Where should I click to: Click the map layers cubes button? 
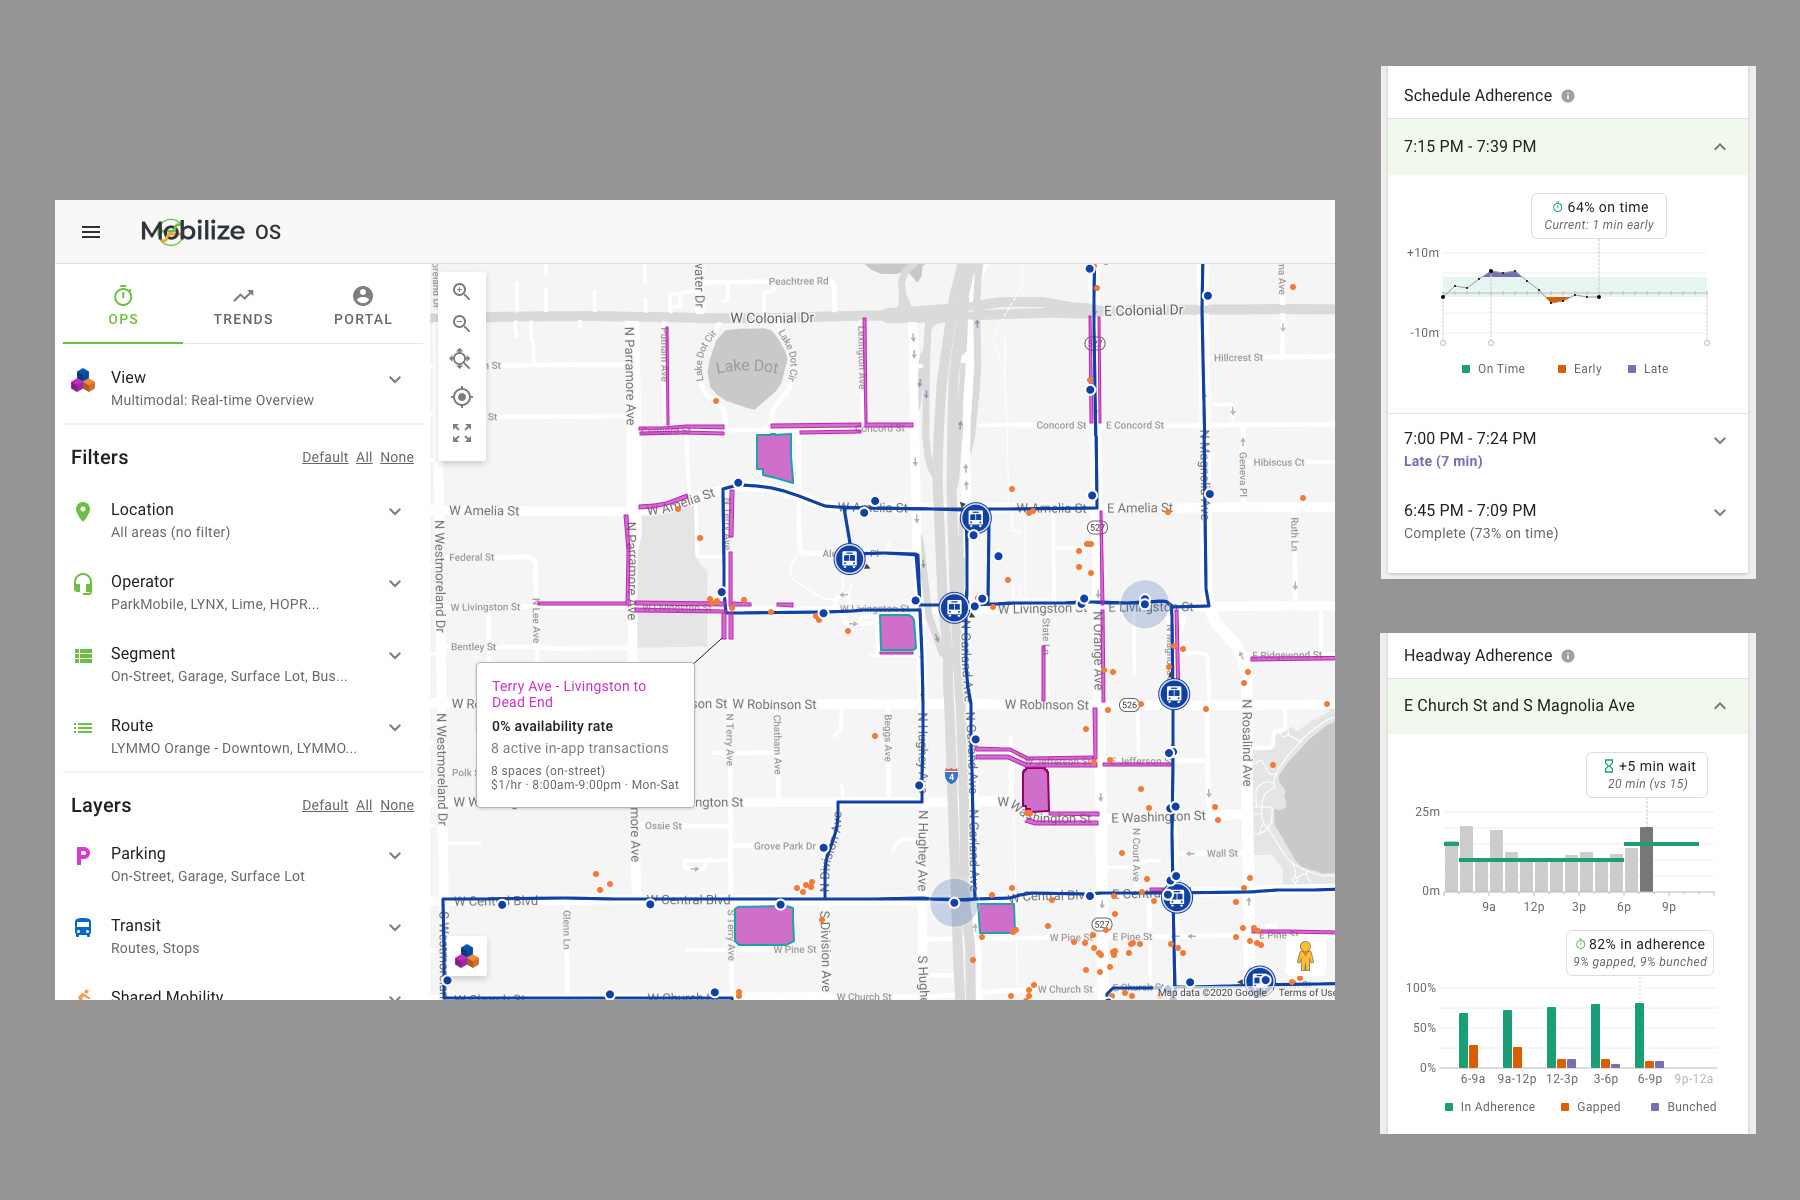[467, 956]
